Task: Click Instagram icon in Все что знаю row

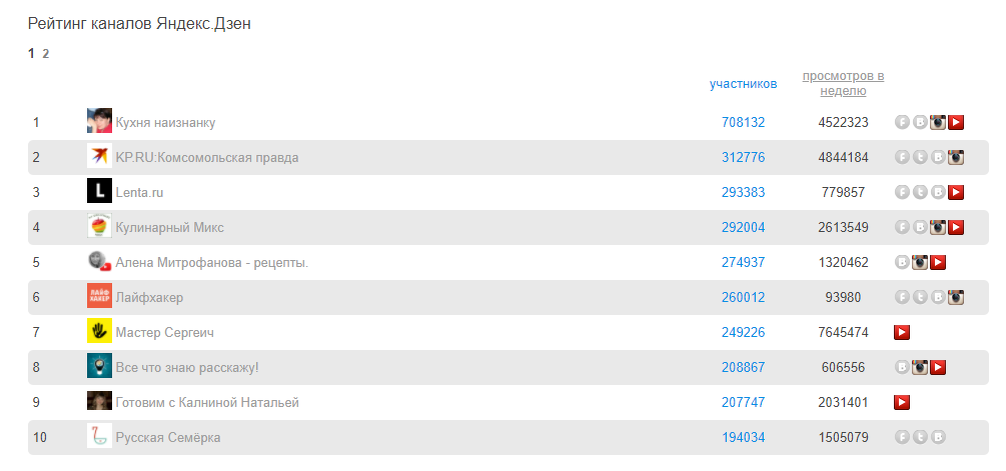Action: [x=920, y=367]
